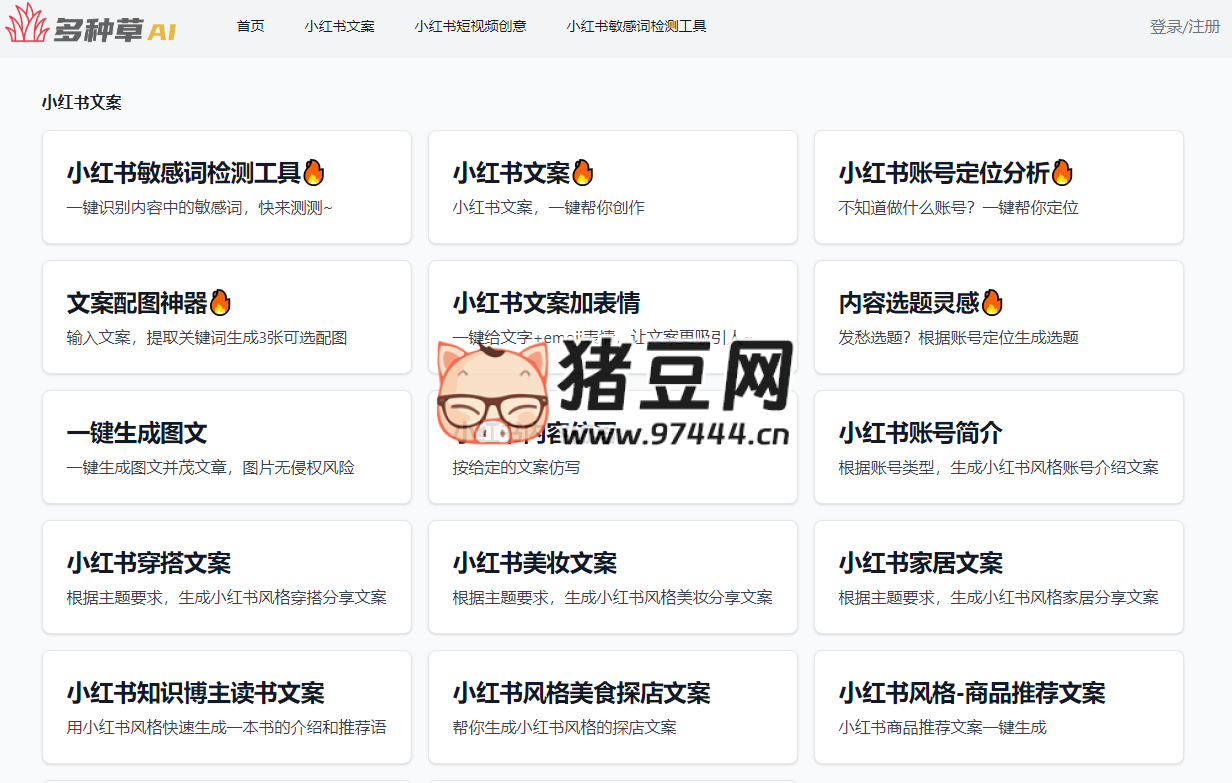This screenshot has width=1232, height=783.
Task: Click description 用小红书风格快速生成一本书的介绍和推荐语
Action: tap(227, 728)
